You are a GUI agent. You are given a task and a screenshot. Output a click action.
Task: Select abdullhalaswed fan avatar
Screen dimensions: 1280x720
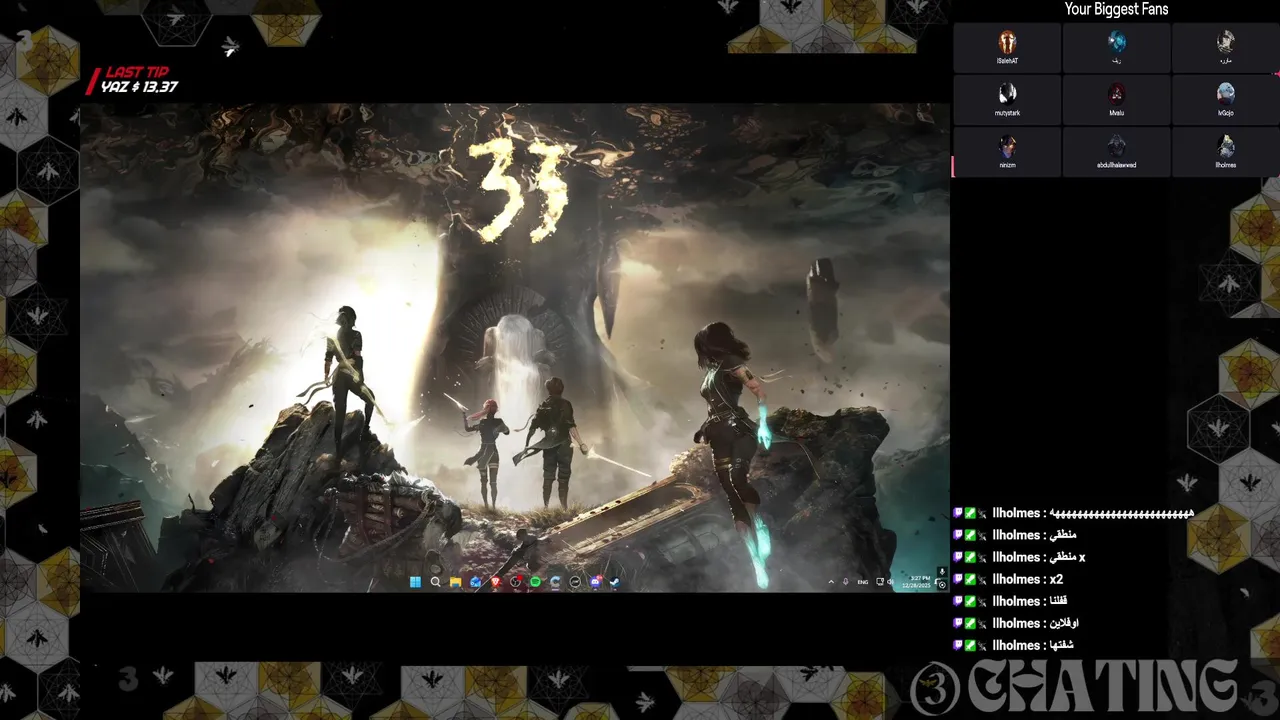click(x=1116, y=147)
